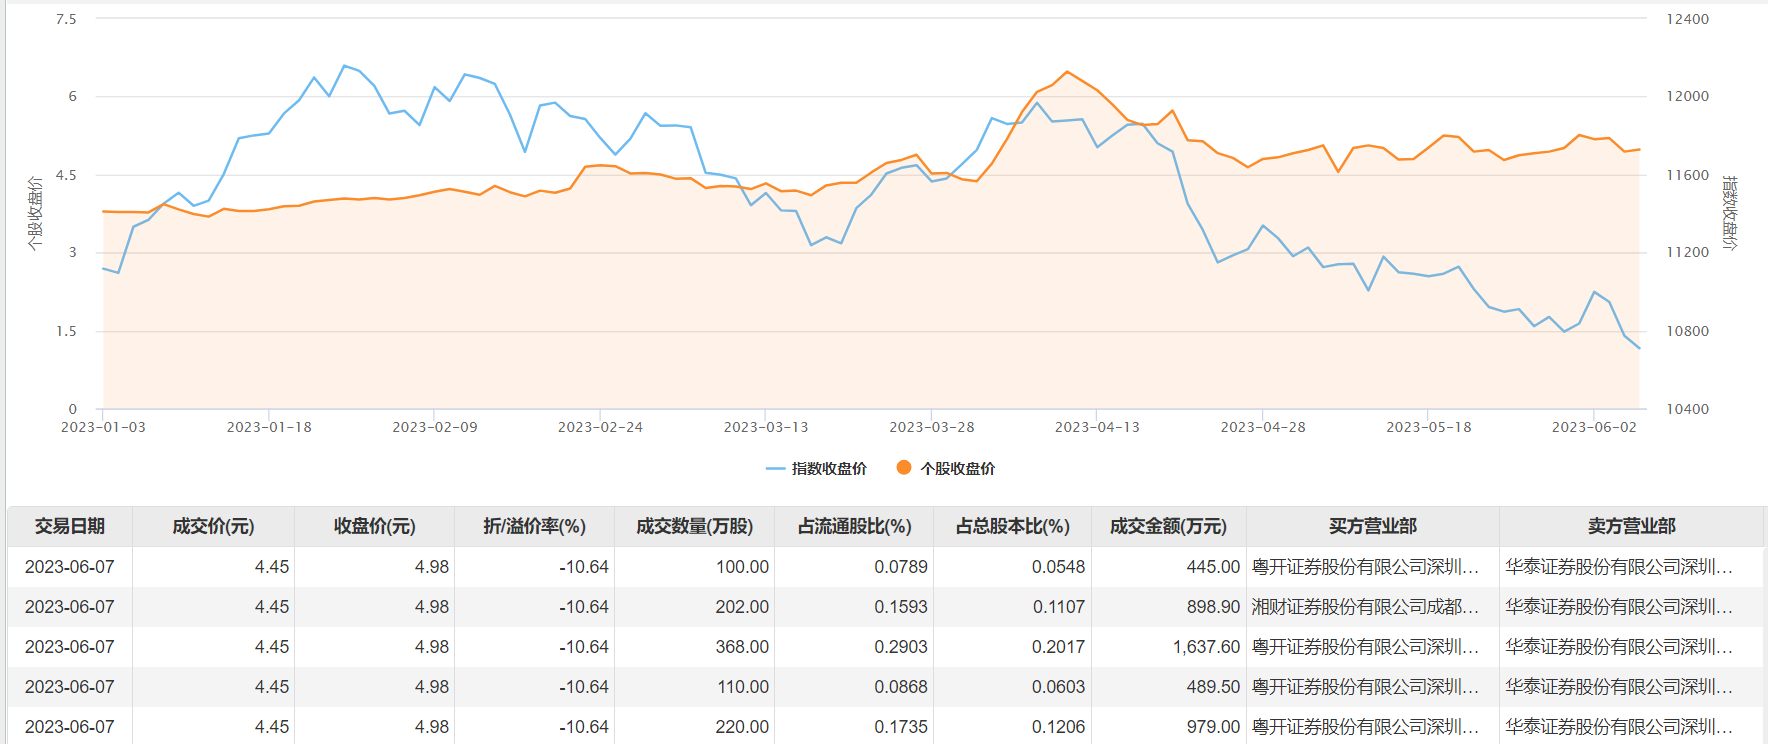
Task: Select the 368.00 volume cell
Action: point(742,647)
